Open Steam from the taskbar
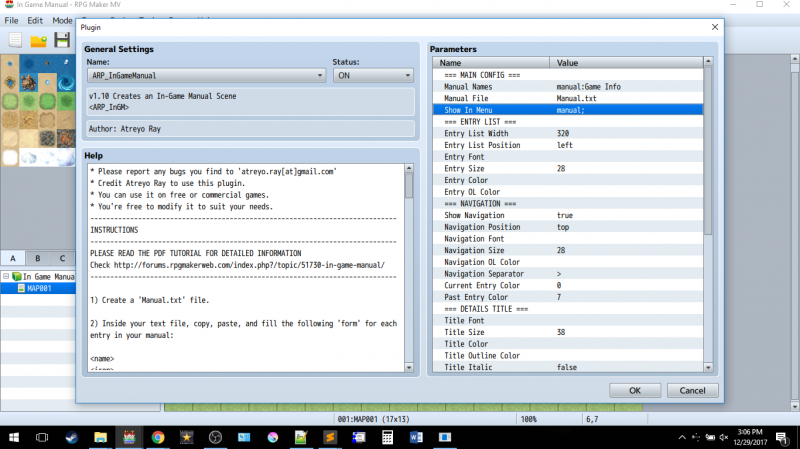This screenshot has height=449, width=800. click(71, 437)
